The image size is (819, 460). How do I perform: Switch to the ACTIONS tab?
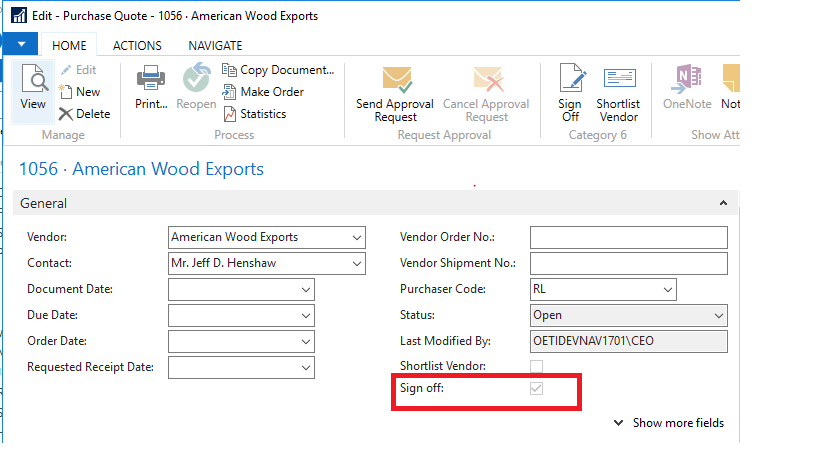tap(137, 46)
